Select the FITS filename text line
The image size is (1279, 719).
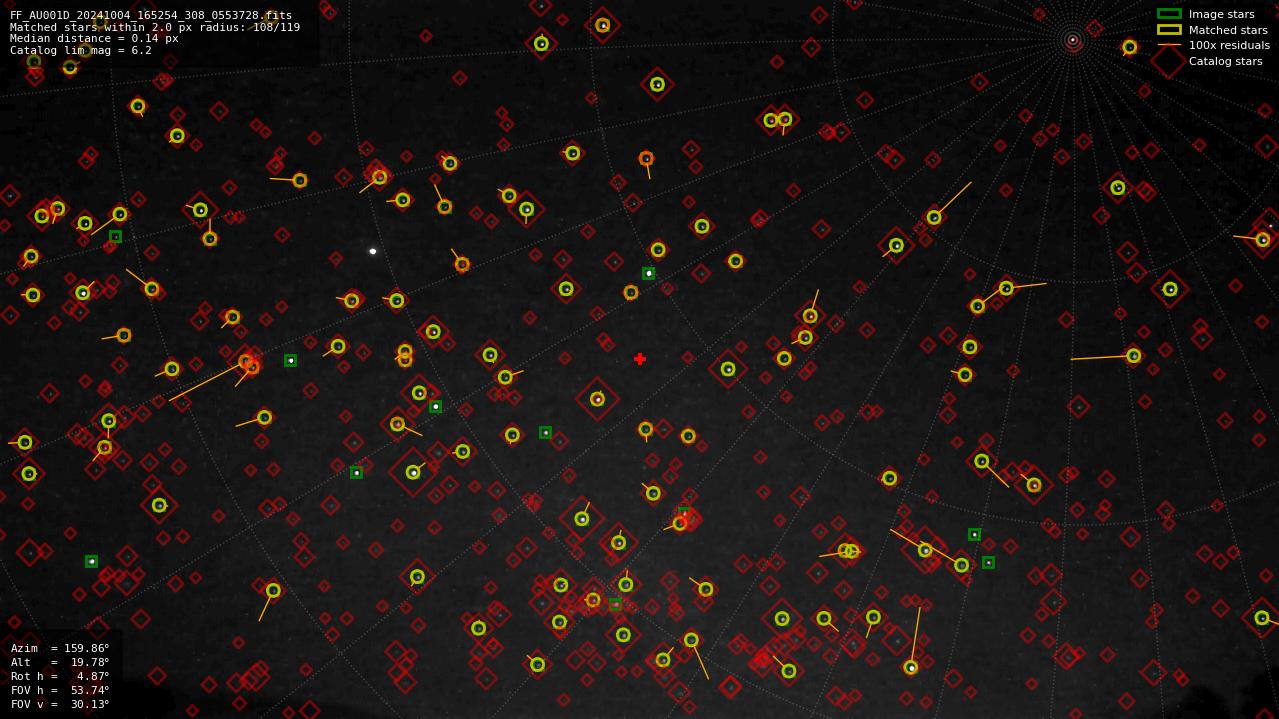(151, 16)
